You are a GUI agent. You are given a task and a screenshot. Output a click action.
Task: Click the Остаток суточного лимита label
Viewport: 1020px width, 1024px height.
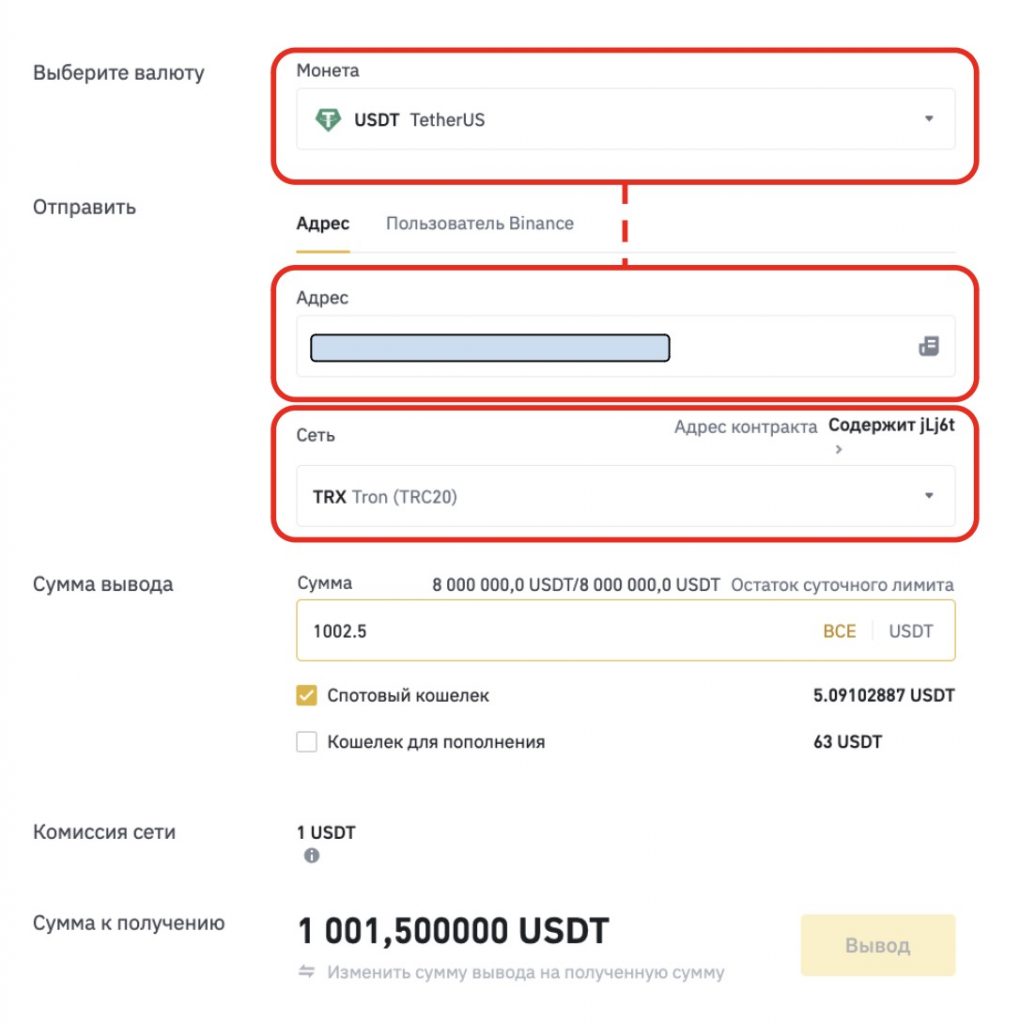(x=842, y=585)
